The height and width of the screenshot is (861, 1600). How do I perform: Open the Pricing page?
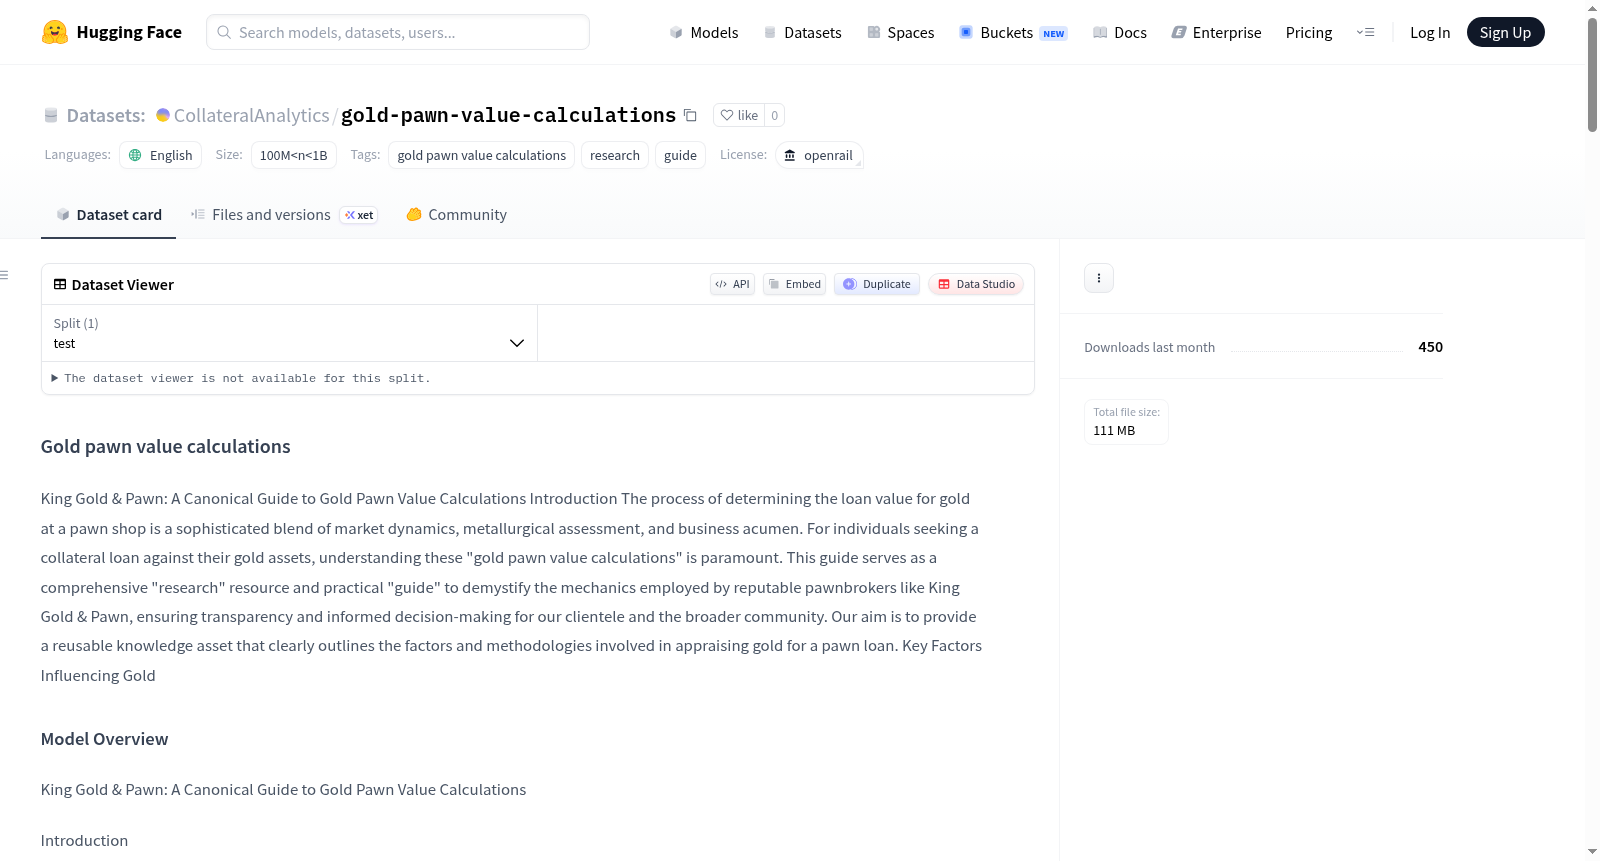(x=1309, y=32)
